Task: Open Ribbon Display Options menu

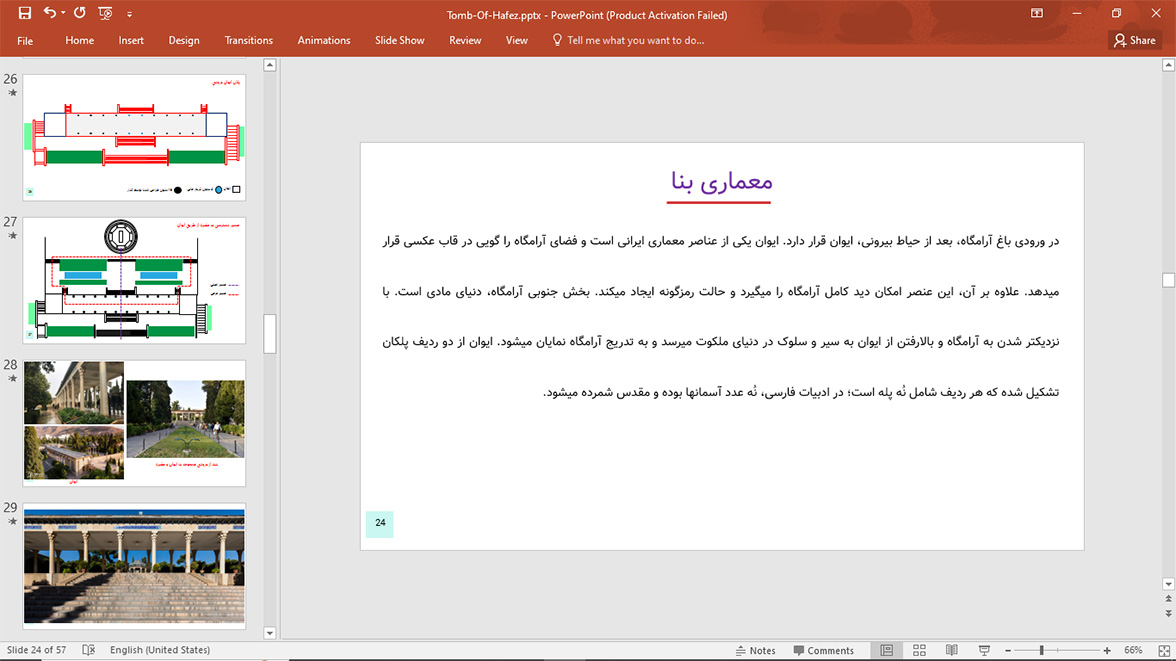Action: tap(1037, 14)
